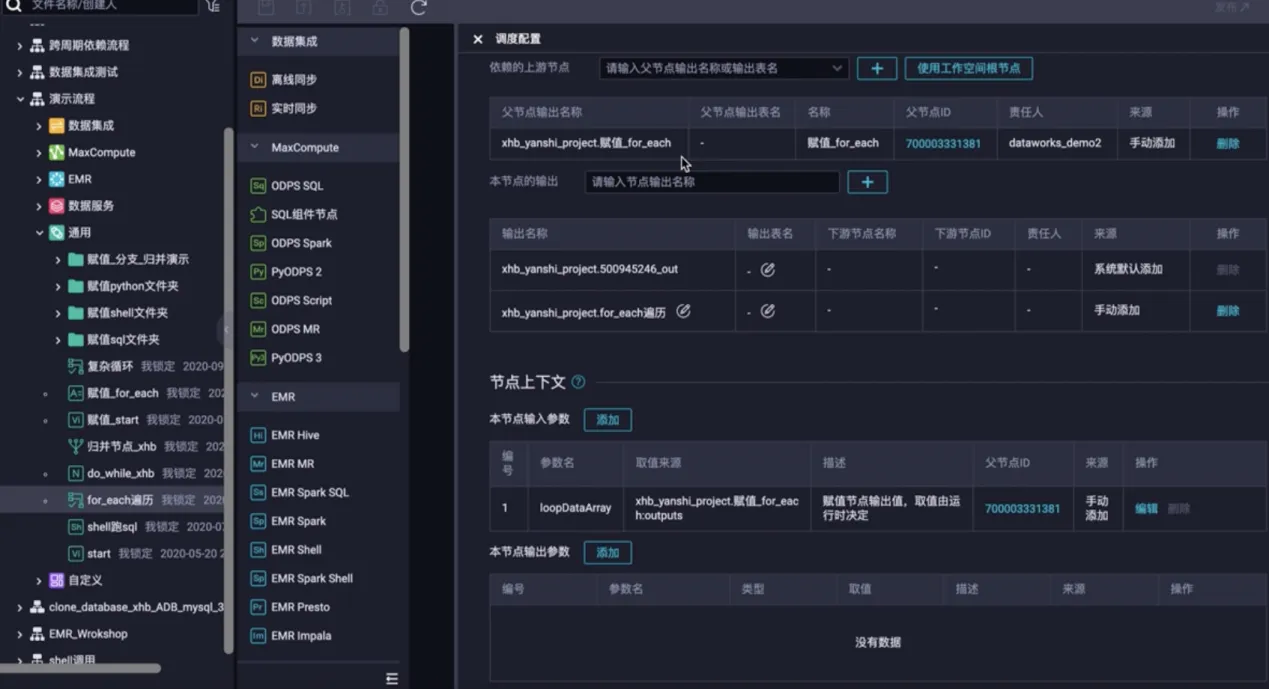
Task: Pick the EMR Spark node icon
Action: point(258,521)
